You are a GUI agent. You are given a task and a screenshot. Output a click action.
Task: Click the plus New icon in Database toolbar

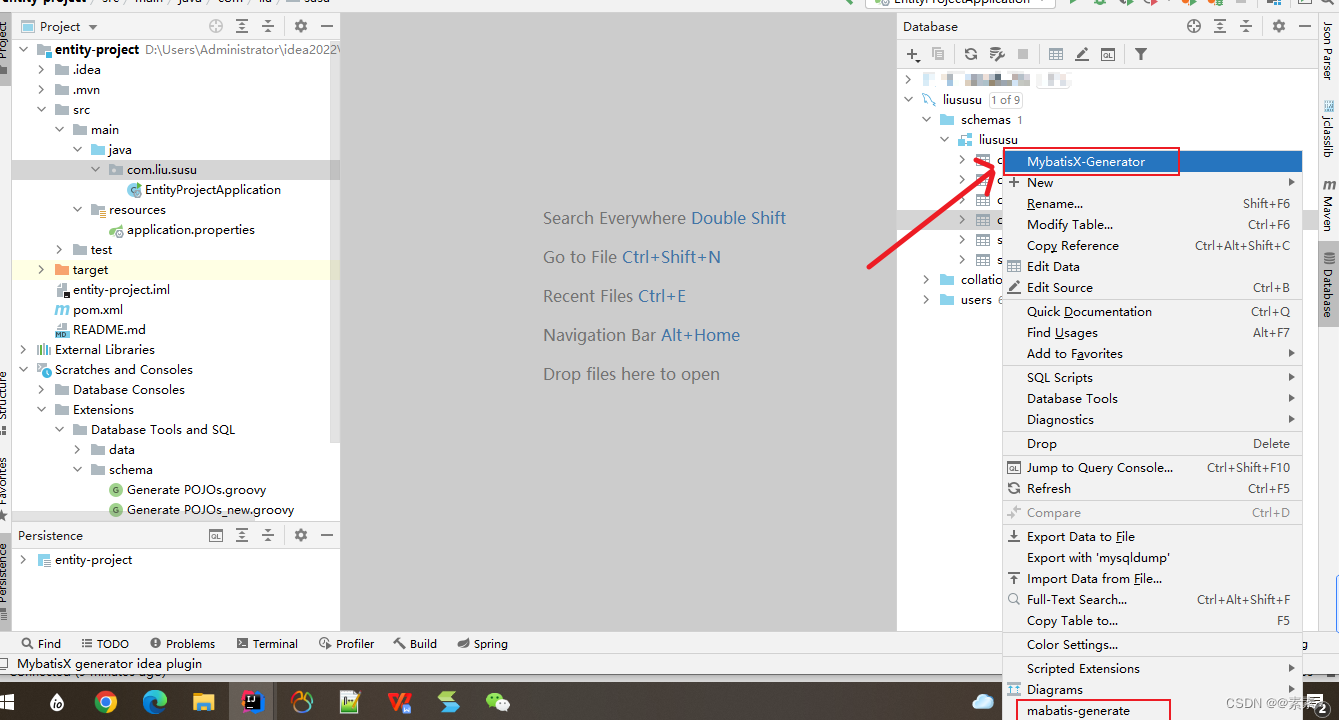pyautogui.click(x=913, y=55)
